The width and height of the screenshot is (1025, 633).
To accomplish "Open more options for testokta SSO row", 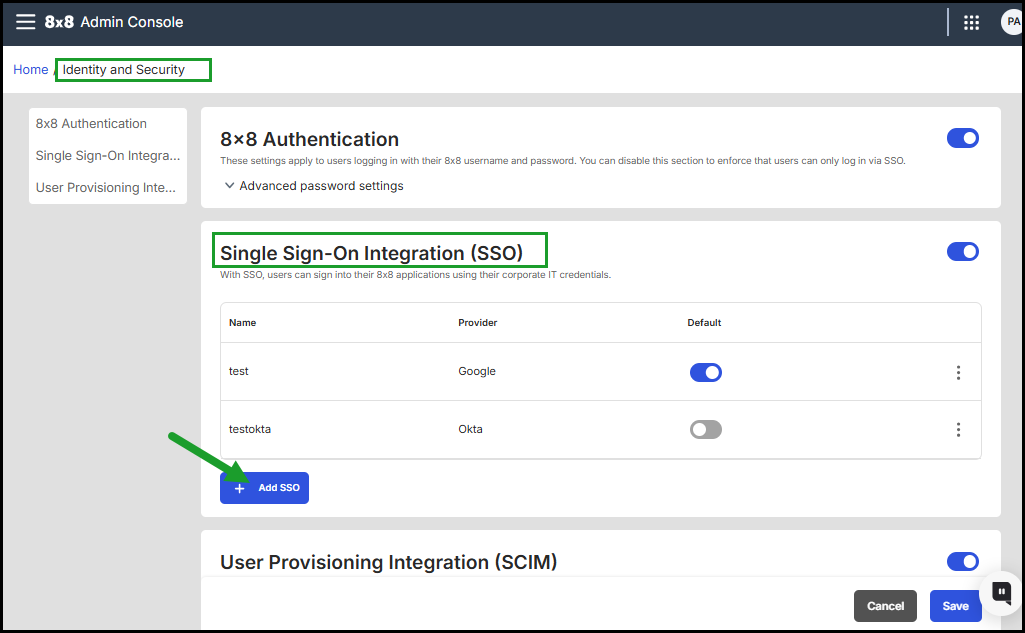I will pyautogui.click(x=958, y=430).
